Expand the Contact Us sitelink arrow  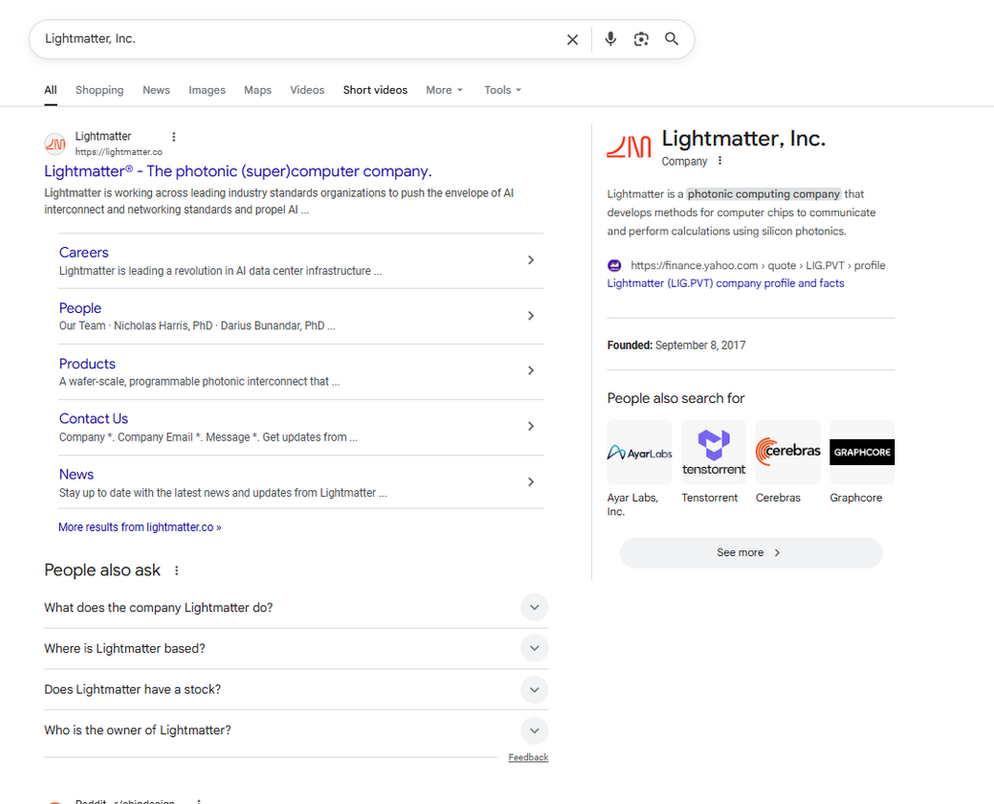[x=531, y=426]
